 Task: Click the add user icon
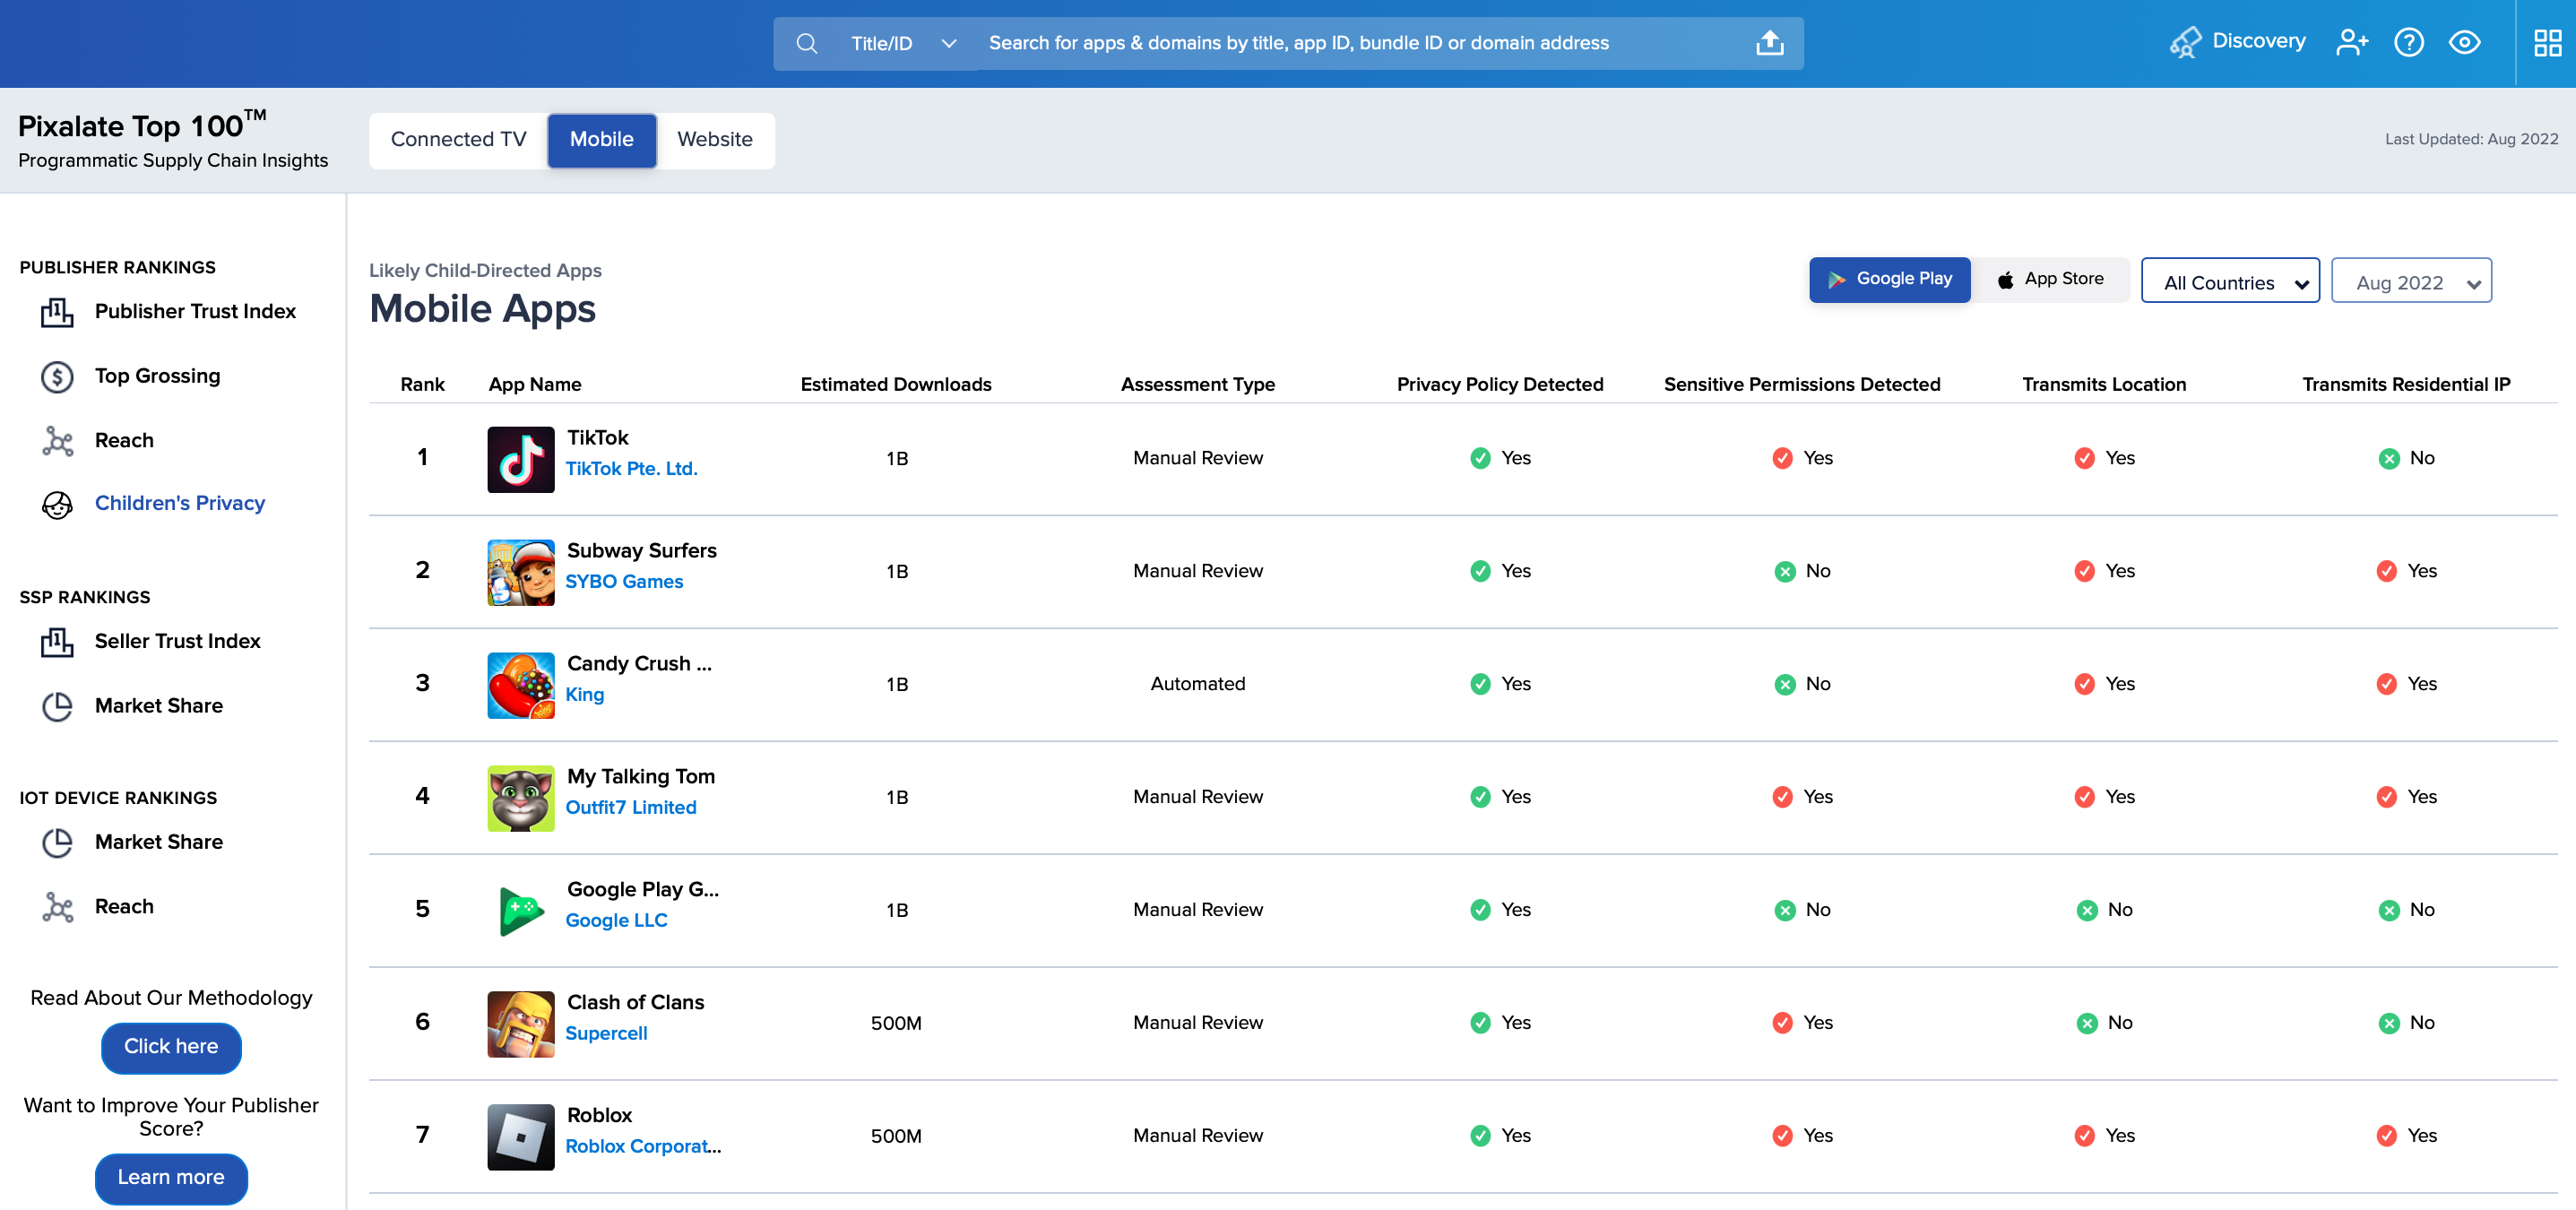(x=2351, y=42)
